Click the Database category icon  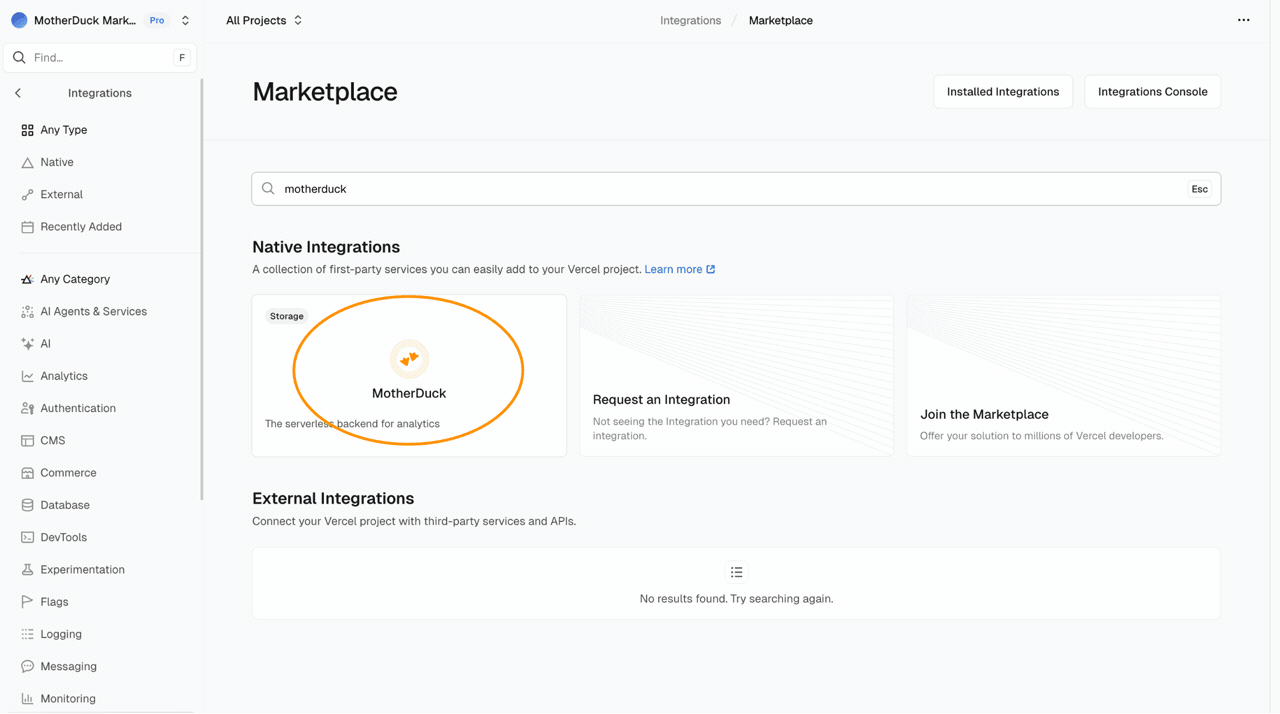click(26, 504)
